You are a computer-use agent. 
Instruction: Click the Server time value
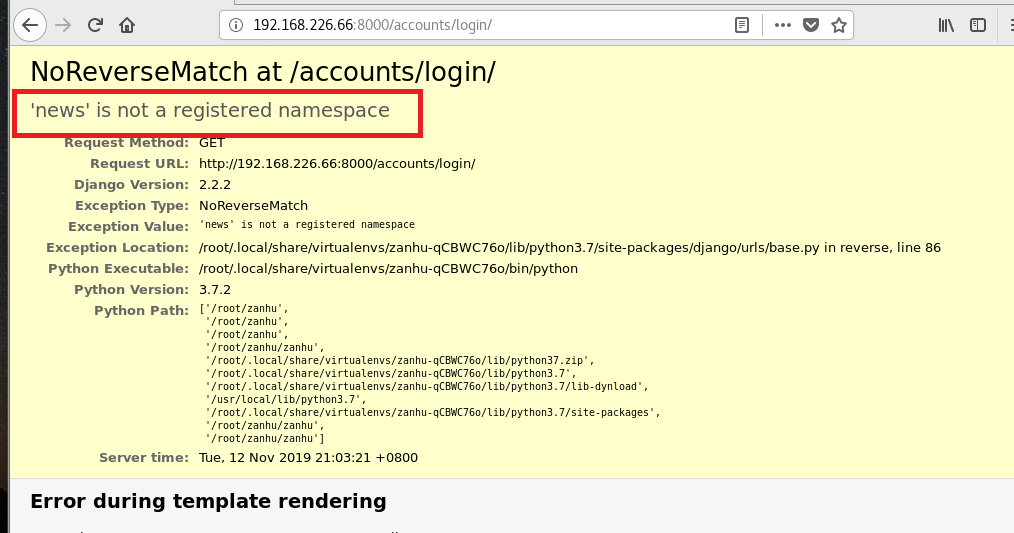pyautogui.click(x=308, y=457)
